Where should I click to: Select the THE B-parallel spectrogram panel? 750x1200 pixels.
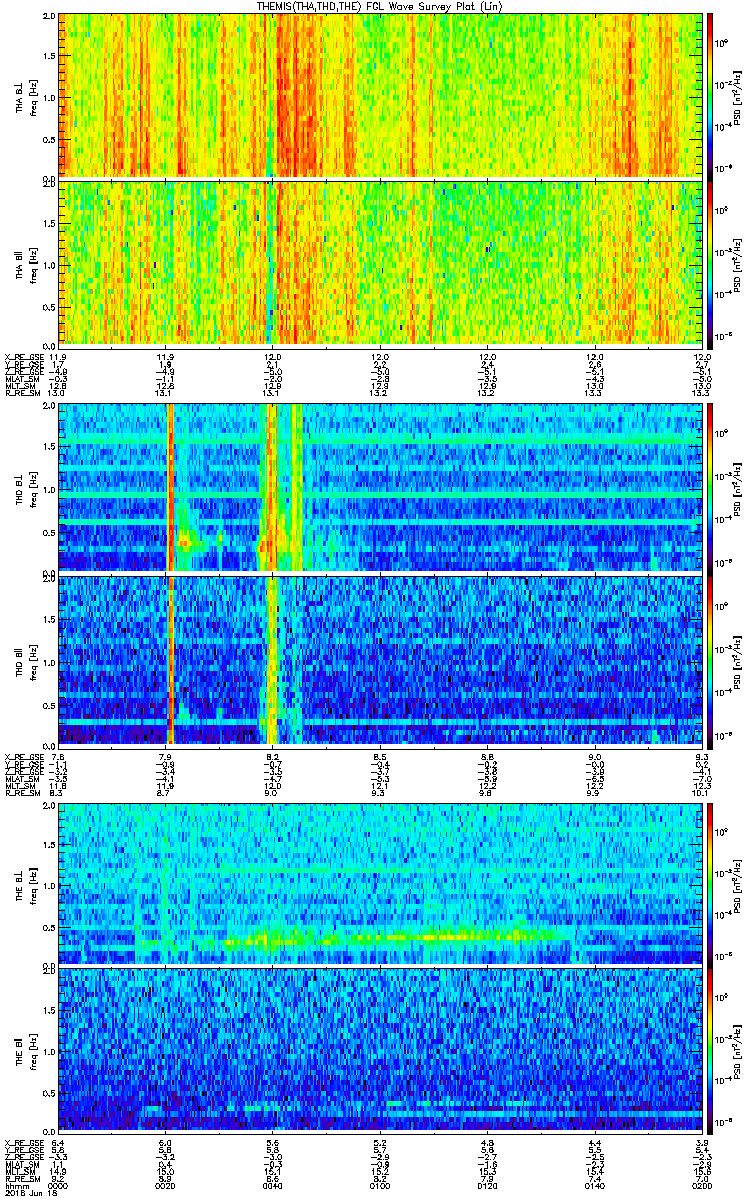(x=380, y=1049)
